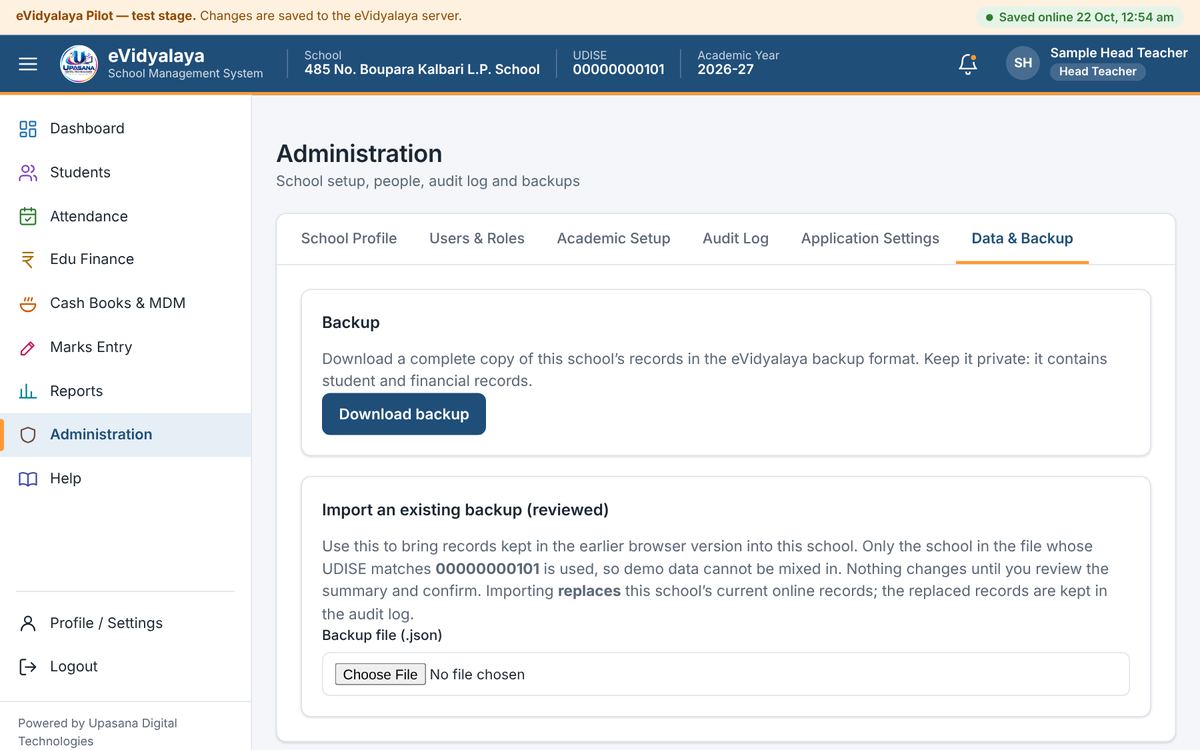This screenshot has width=1200, height=750.
Task: Open the hamburger navigation menu
Action: (28, 64)
